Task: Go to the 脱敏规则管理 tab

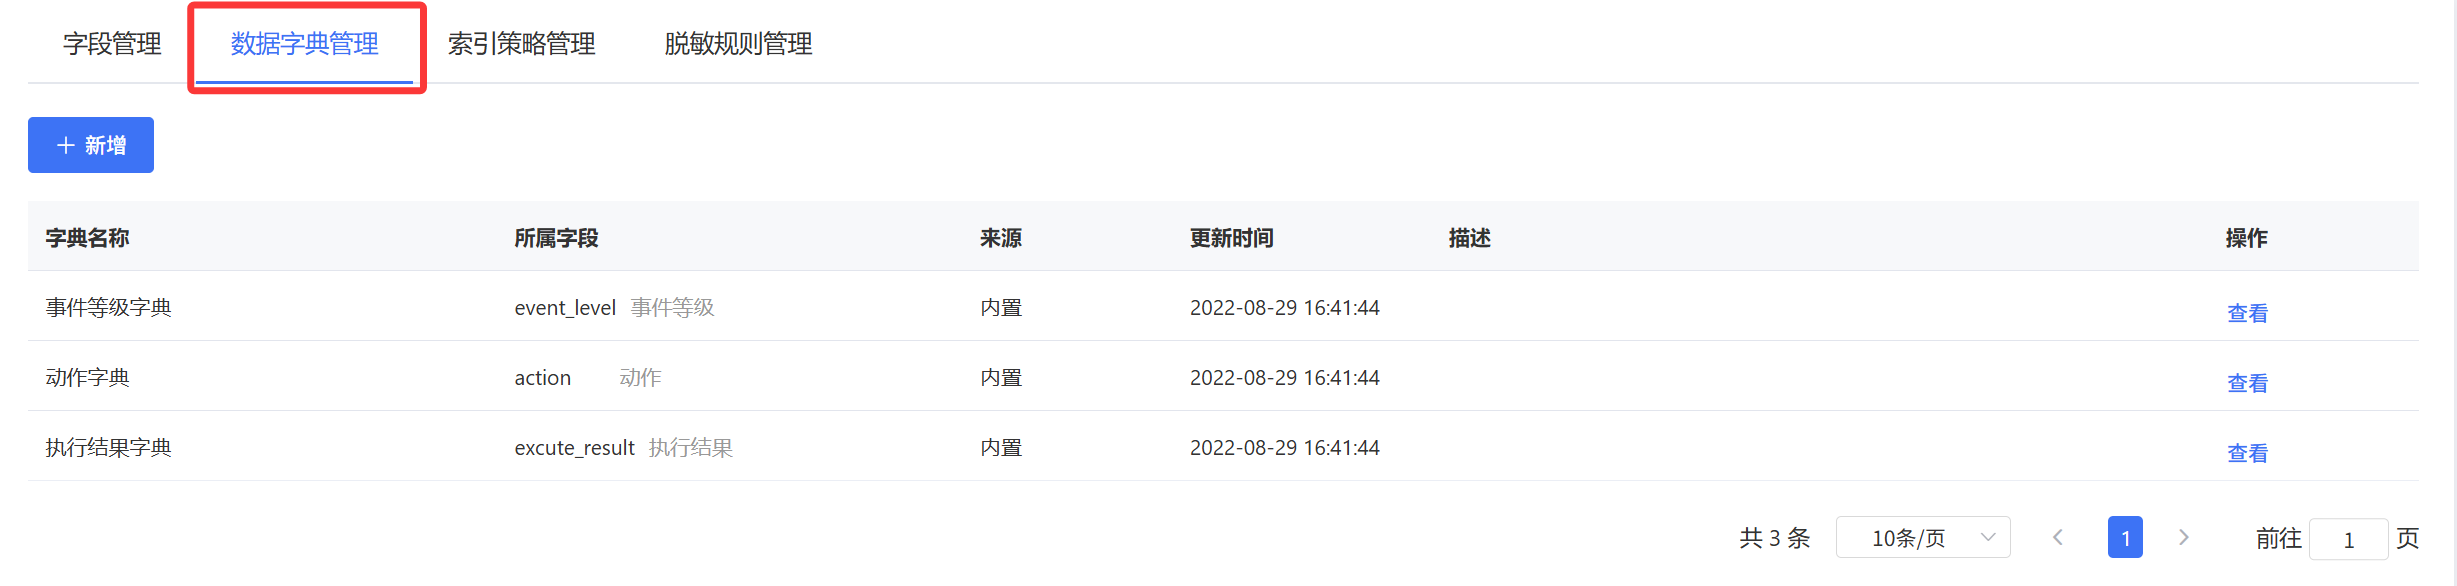Action: point(738,44)
